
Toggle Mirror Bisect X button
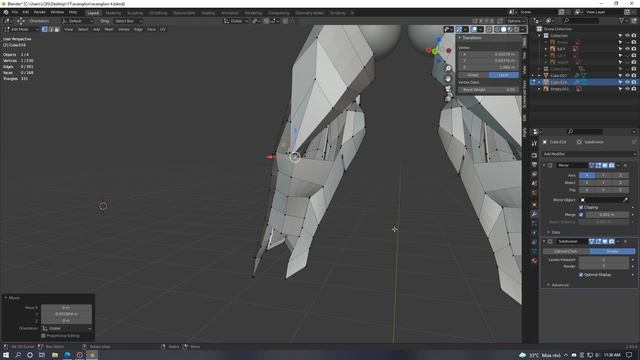click(587, 183)
